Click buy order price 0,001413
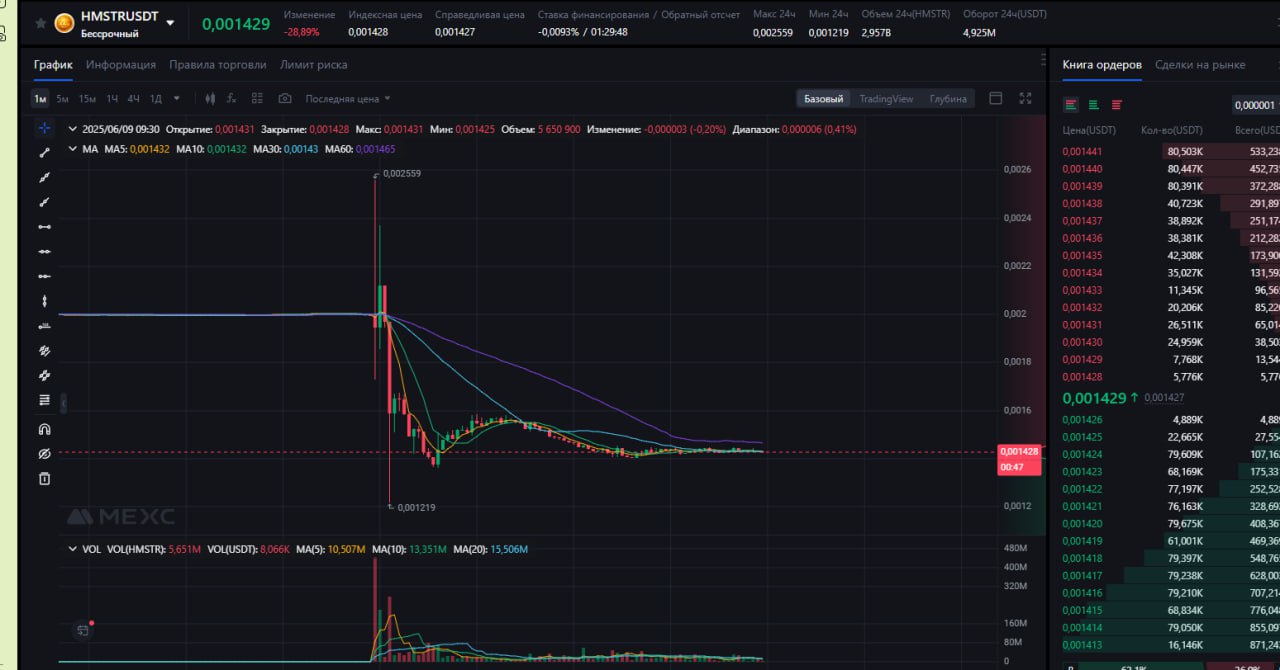The image size is (1280, 670). pyautogui.click(x=1082, y=645)
